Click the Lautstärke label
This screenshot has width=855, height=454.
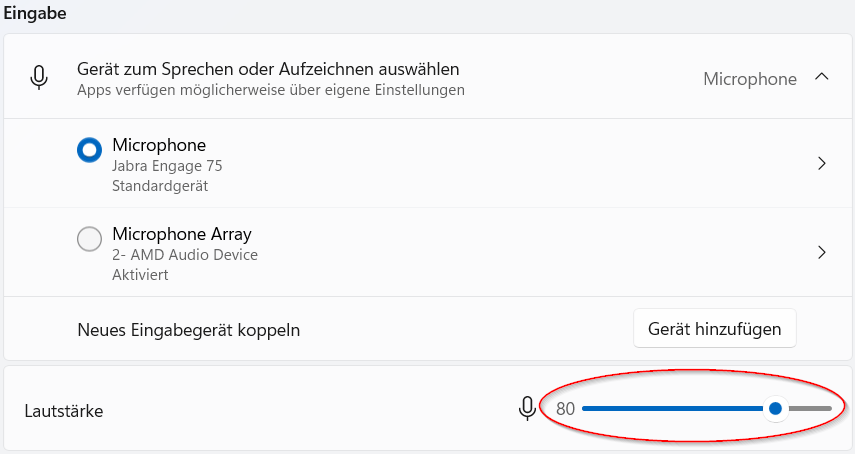64,411
